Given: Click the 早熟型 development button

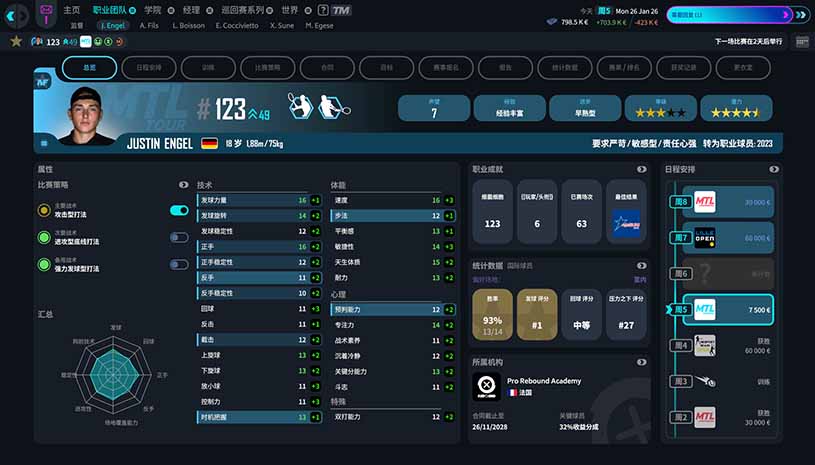Looking at the screenshot, I should 585,108.
